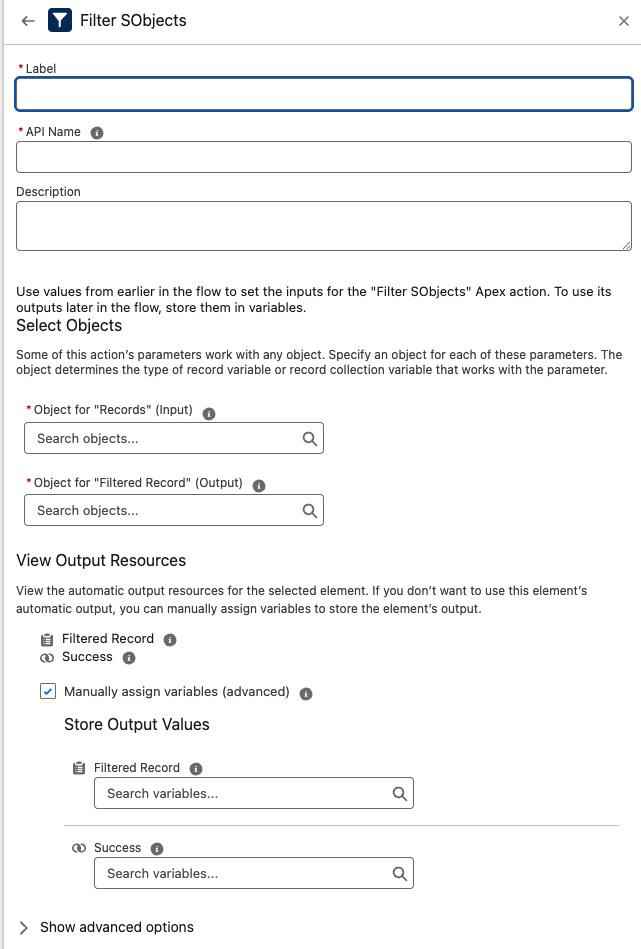Viewport: 641px width, 949px height.
Task: Click info icon for "Filtered Record" (Output) object
Action: pyautogui.click(x=259, y=485)
